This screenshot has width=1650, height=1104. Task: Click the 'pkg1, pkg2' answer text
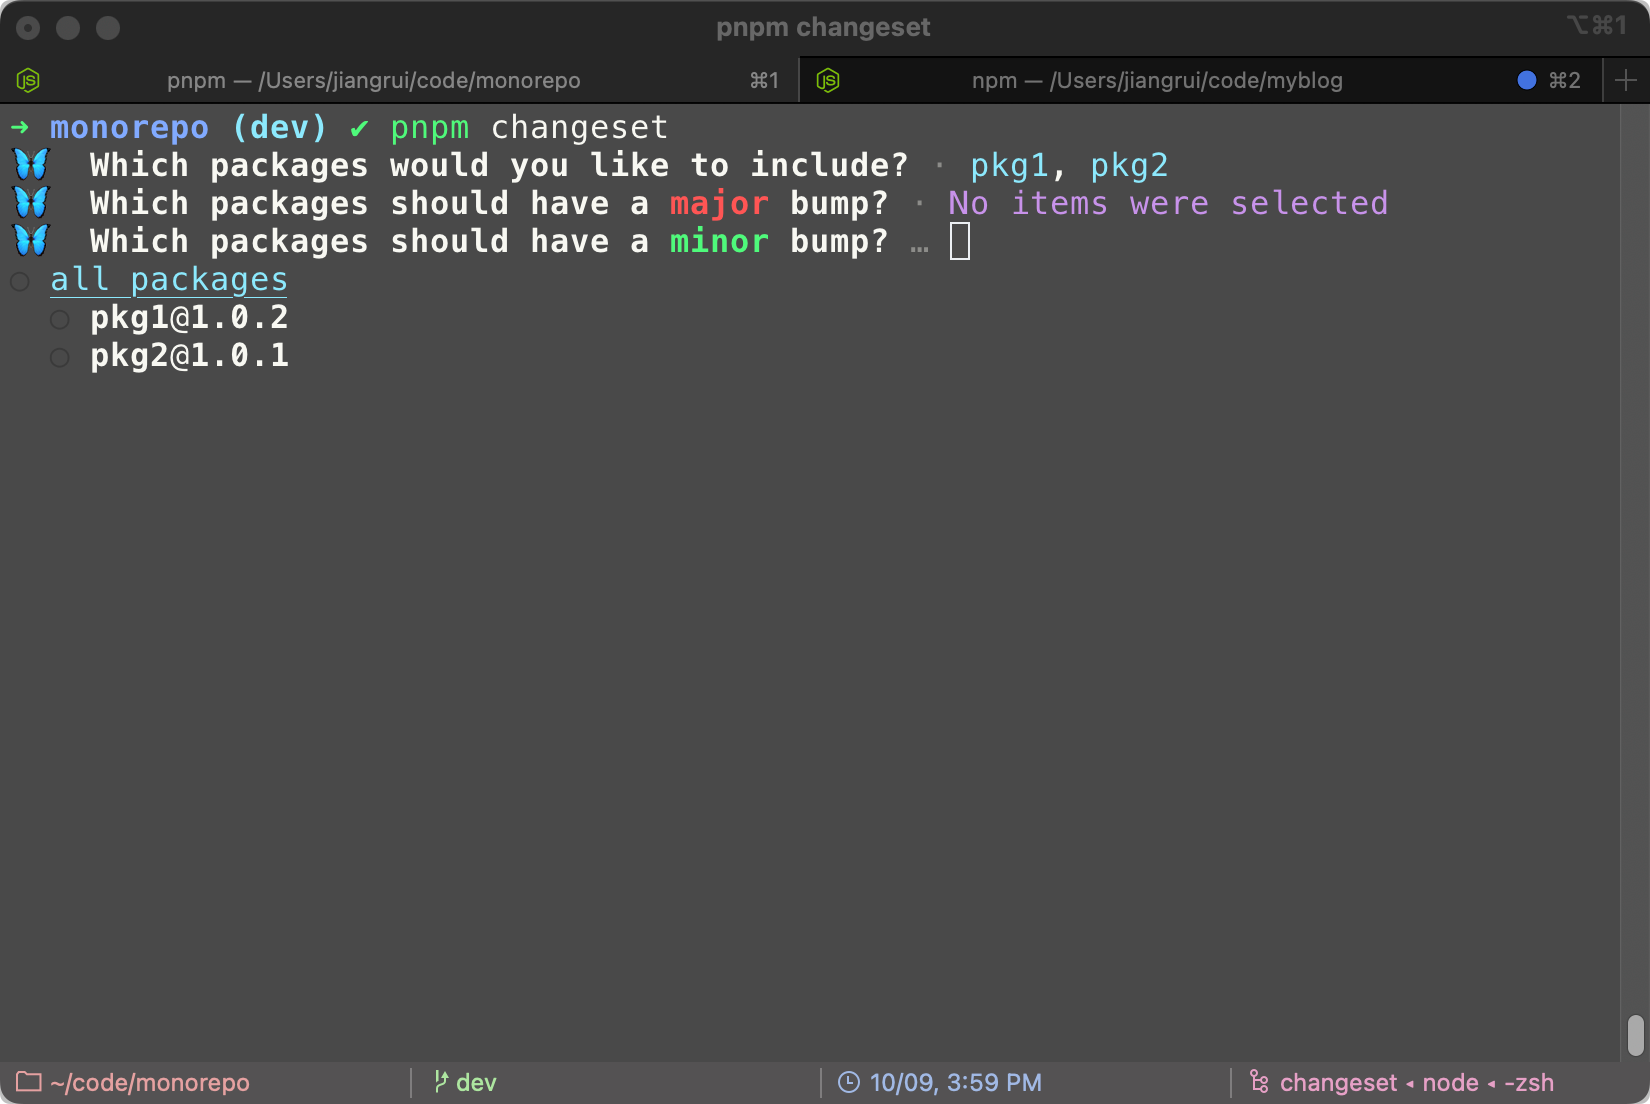(1069, 165)
